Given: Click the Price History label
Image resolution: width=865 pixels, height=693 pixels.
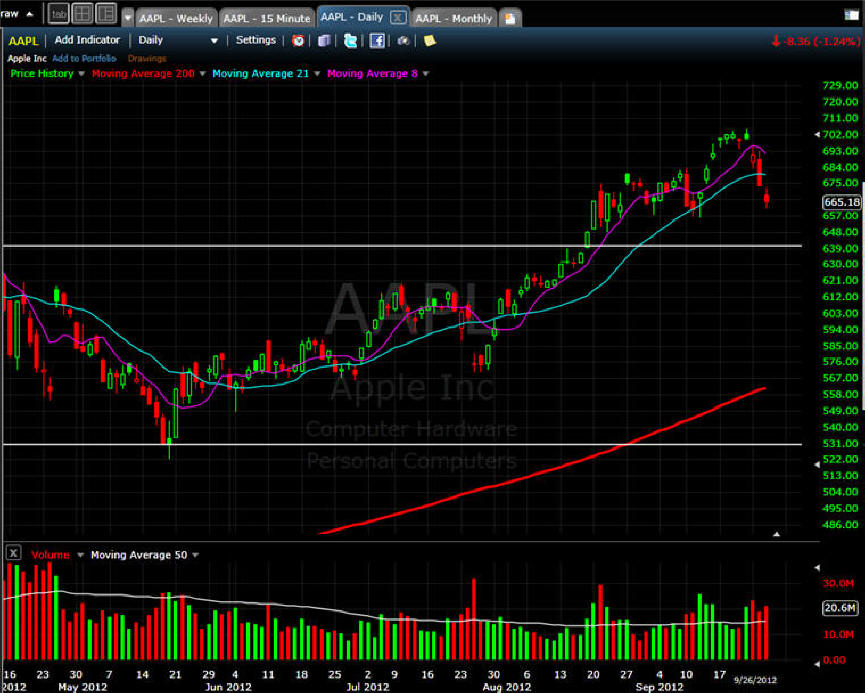Looking at the screenshot, I should point(42,73).
